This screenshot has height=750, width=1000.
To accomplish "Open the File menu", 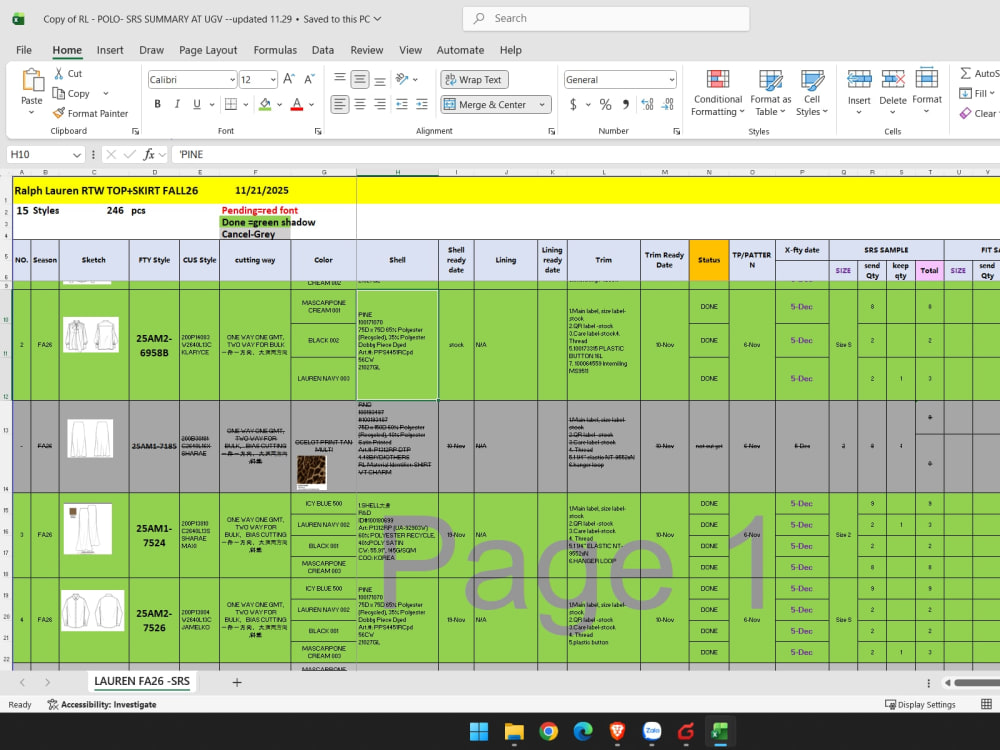I will coord(24,50).
